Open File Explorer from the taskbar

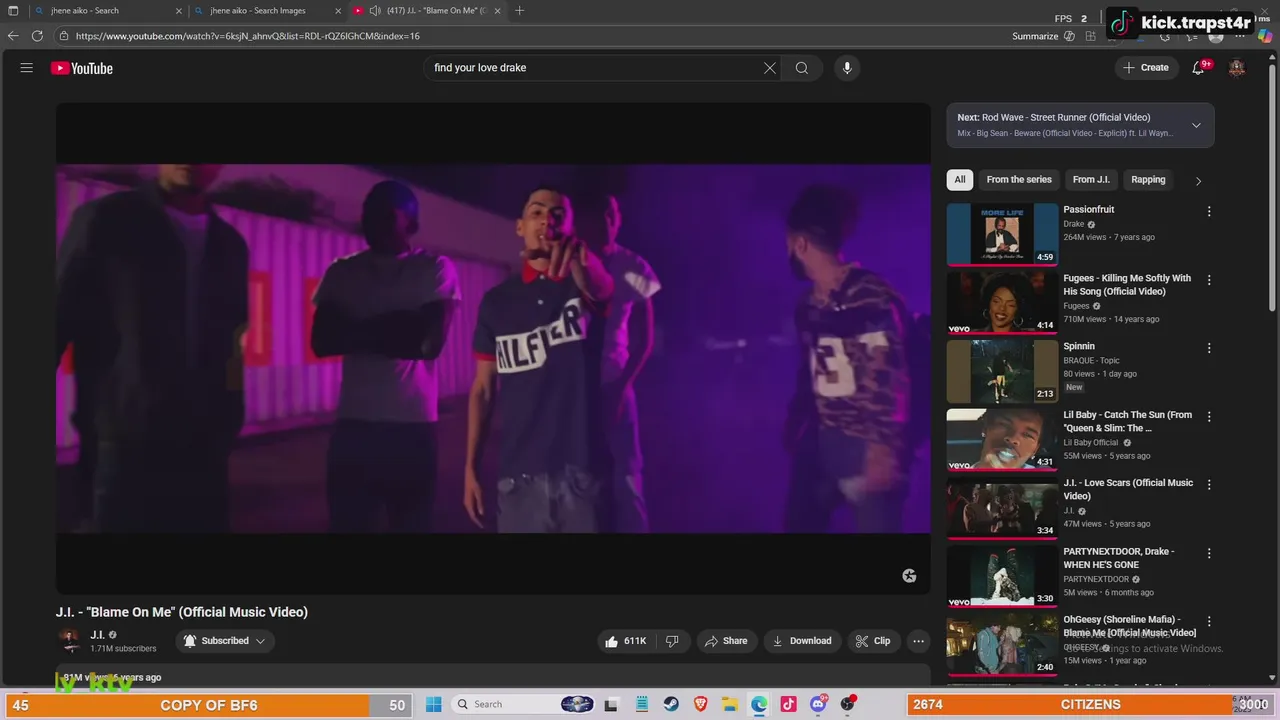[730, 704]
